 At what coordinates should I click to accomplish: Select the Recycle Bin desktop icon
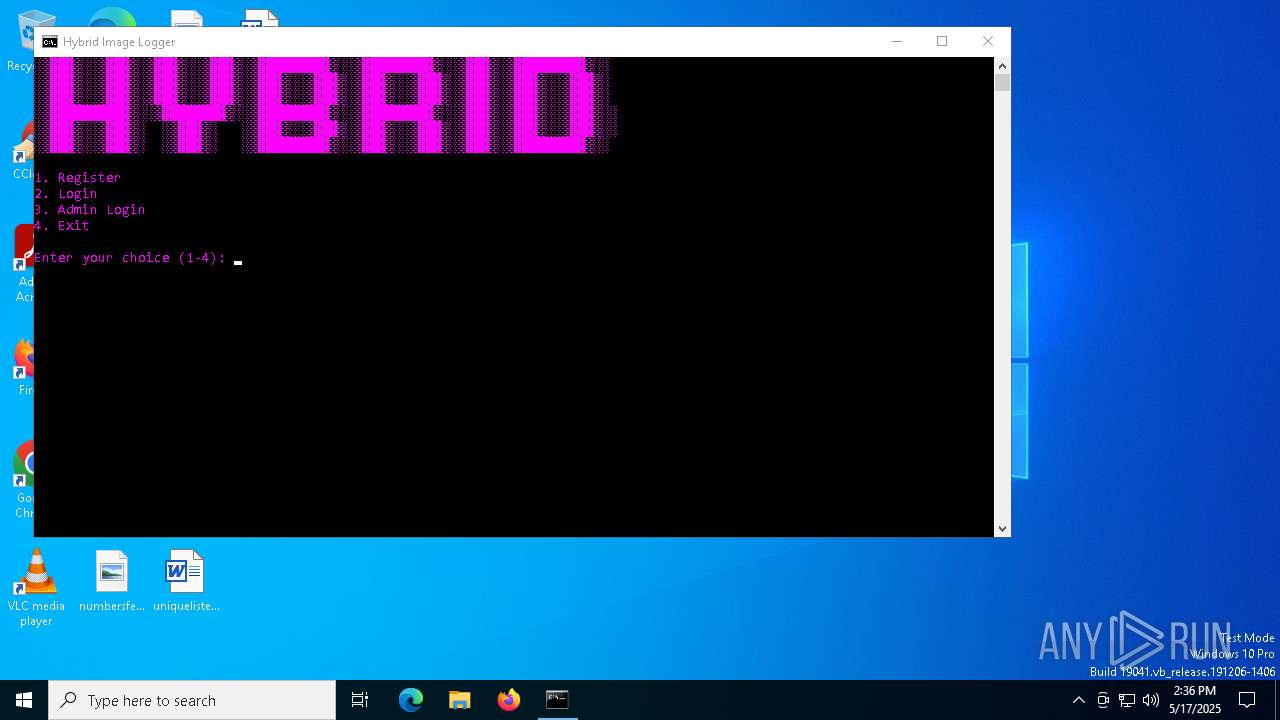pos(22,40)
